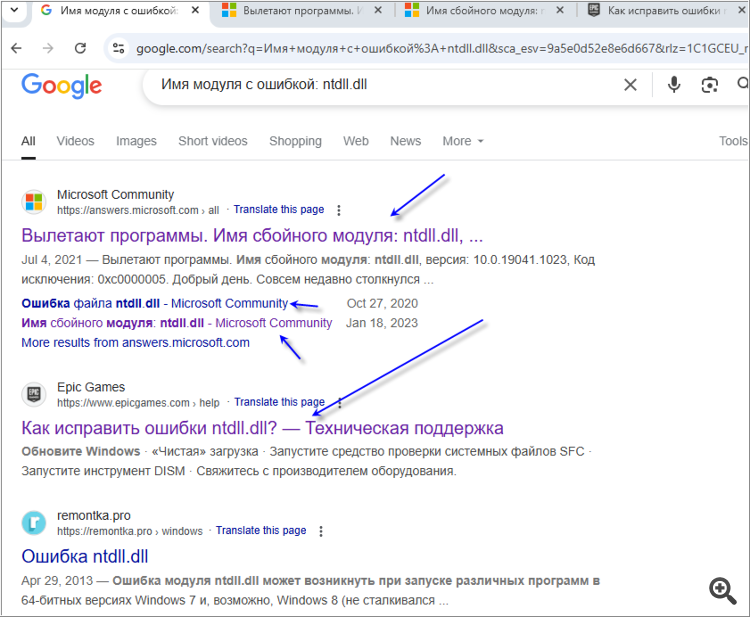Reload the page with the refresh icon
The width and height of the screenshot is (750, 617).
(x=80, y=48)
